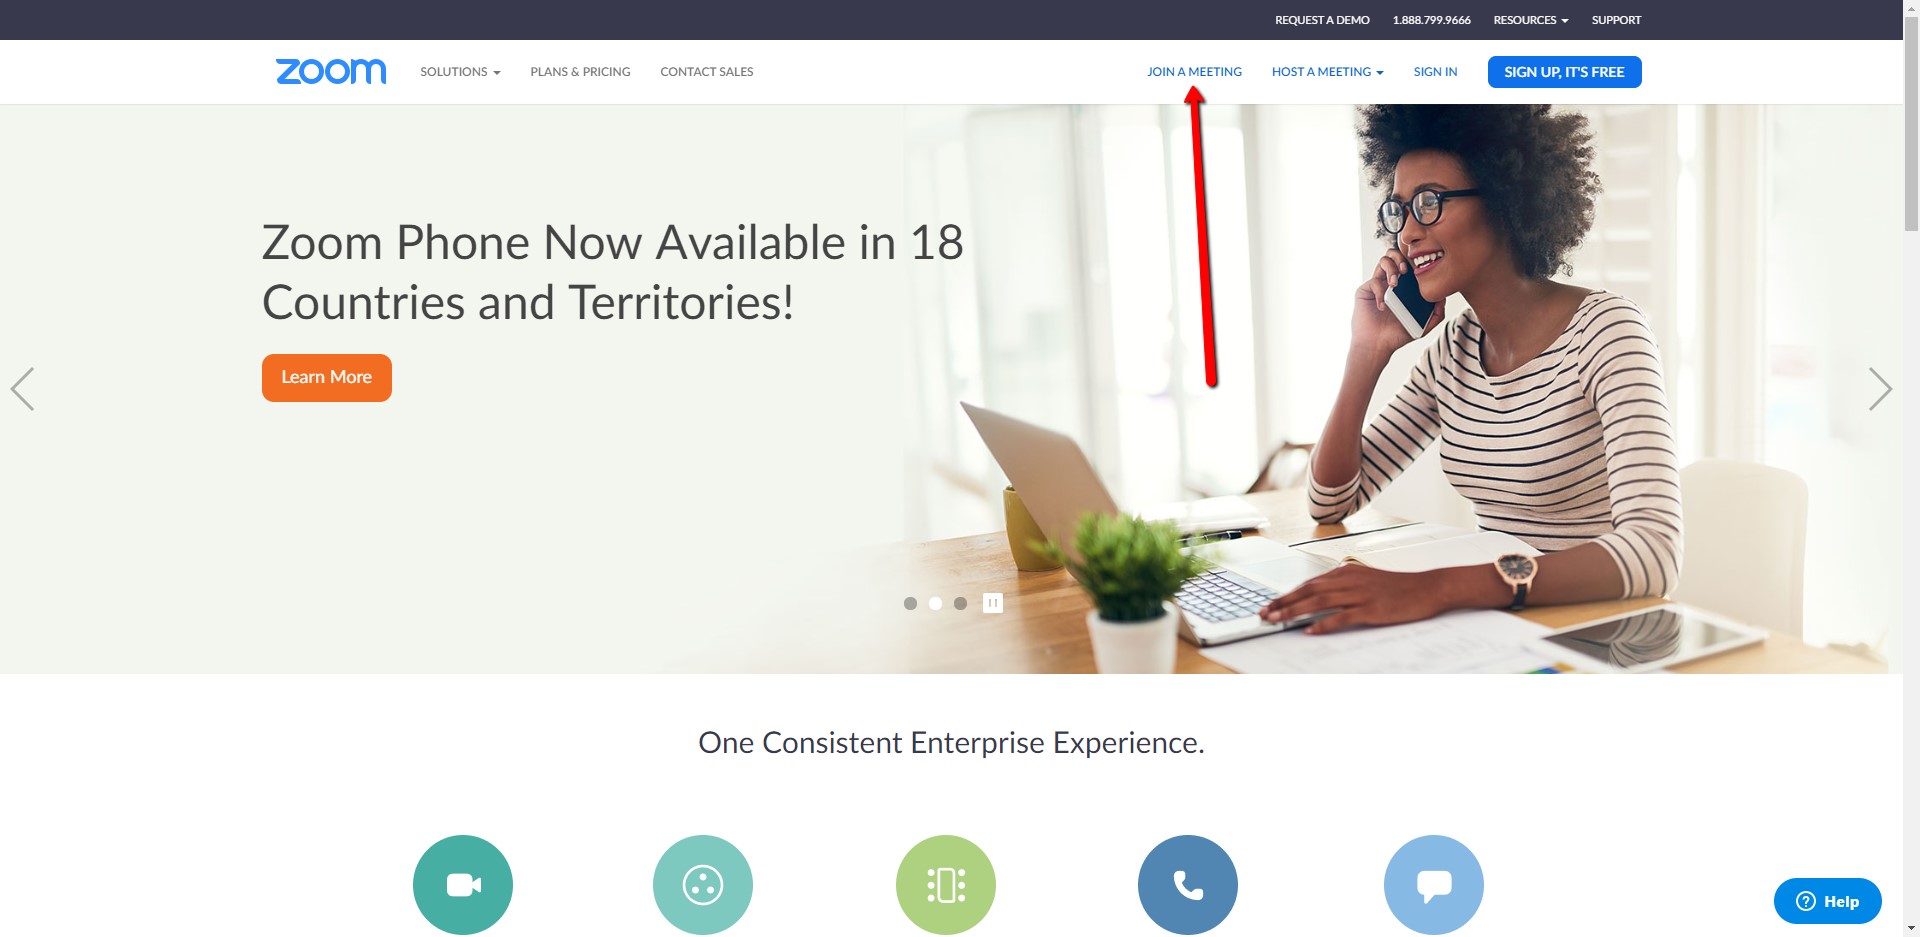This screenshot has width=1920, height=937.
Task: Select the first carousel dot
Action: [910, 603]
